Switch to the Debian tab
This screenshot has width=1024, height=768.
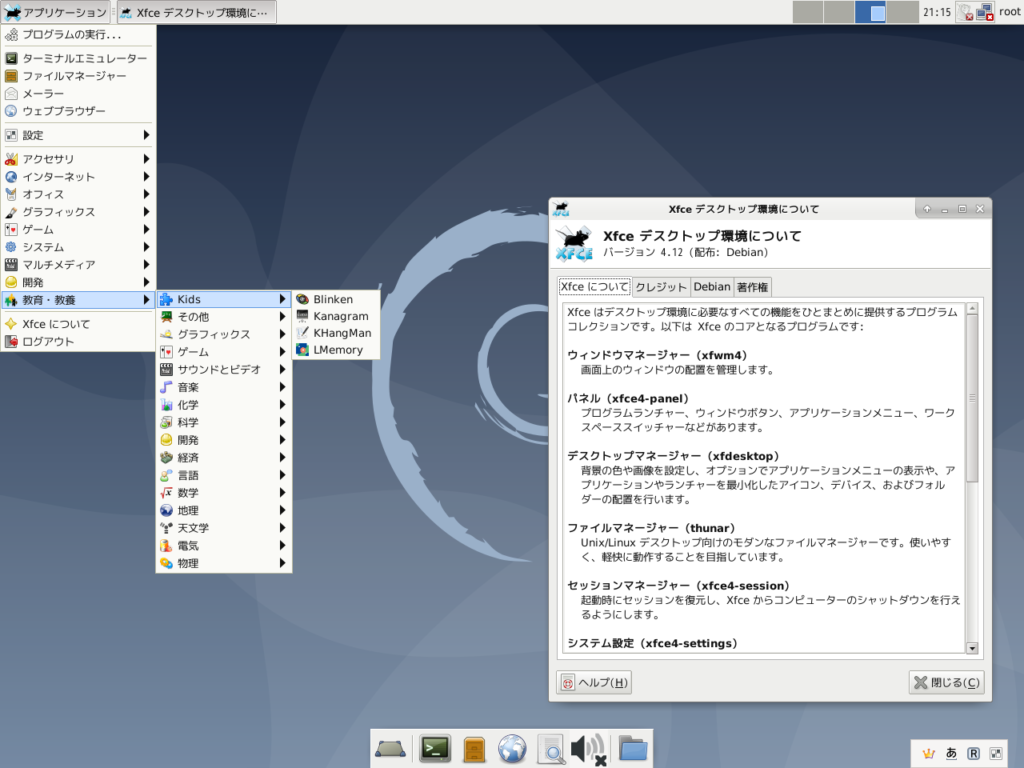coord(712,286)
